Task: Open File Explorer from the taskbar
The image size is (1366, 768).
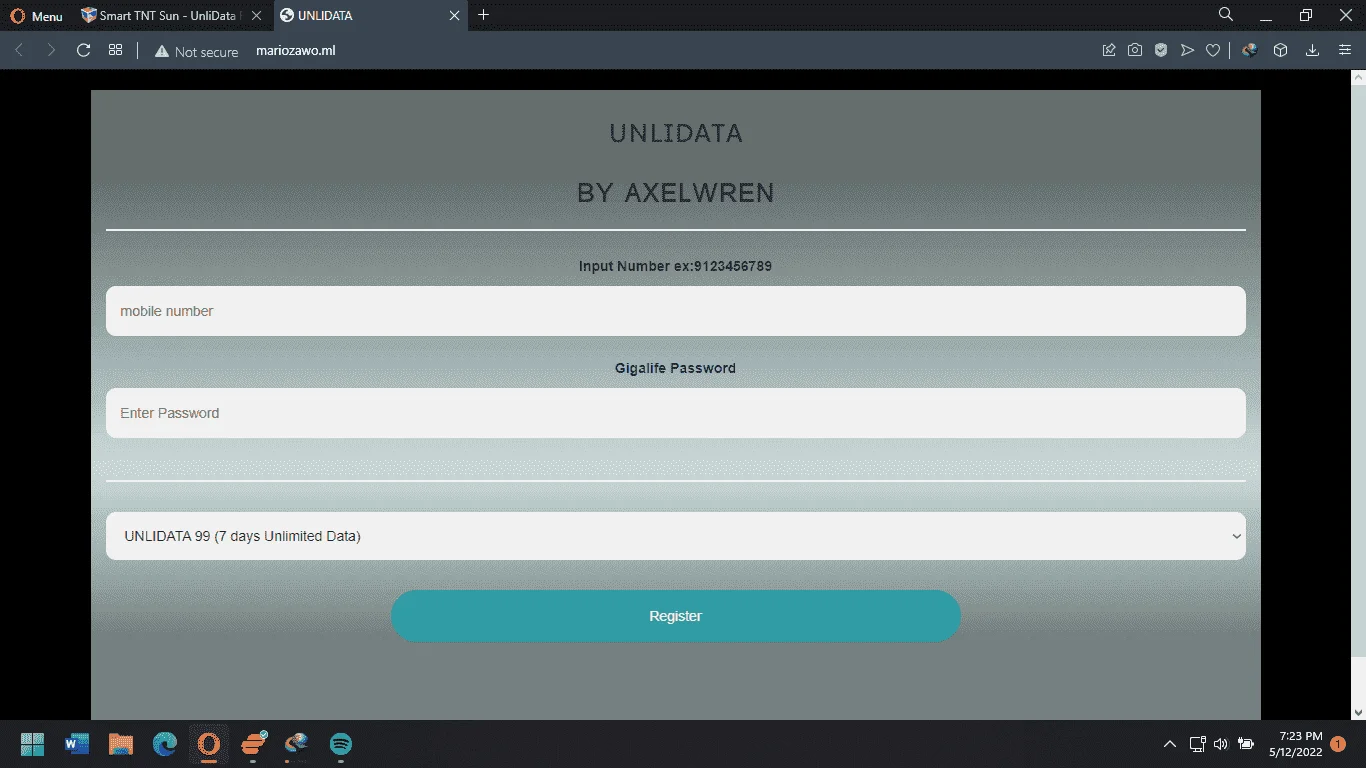Action: (x=121, y=744)
